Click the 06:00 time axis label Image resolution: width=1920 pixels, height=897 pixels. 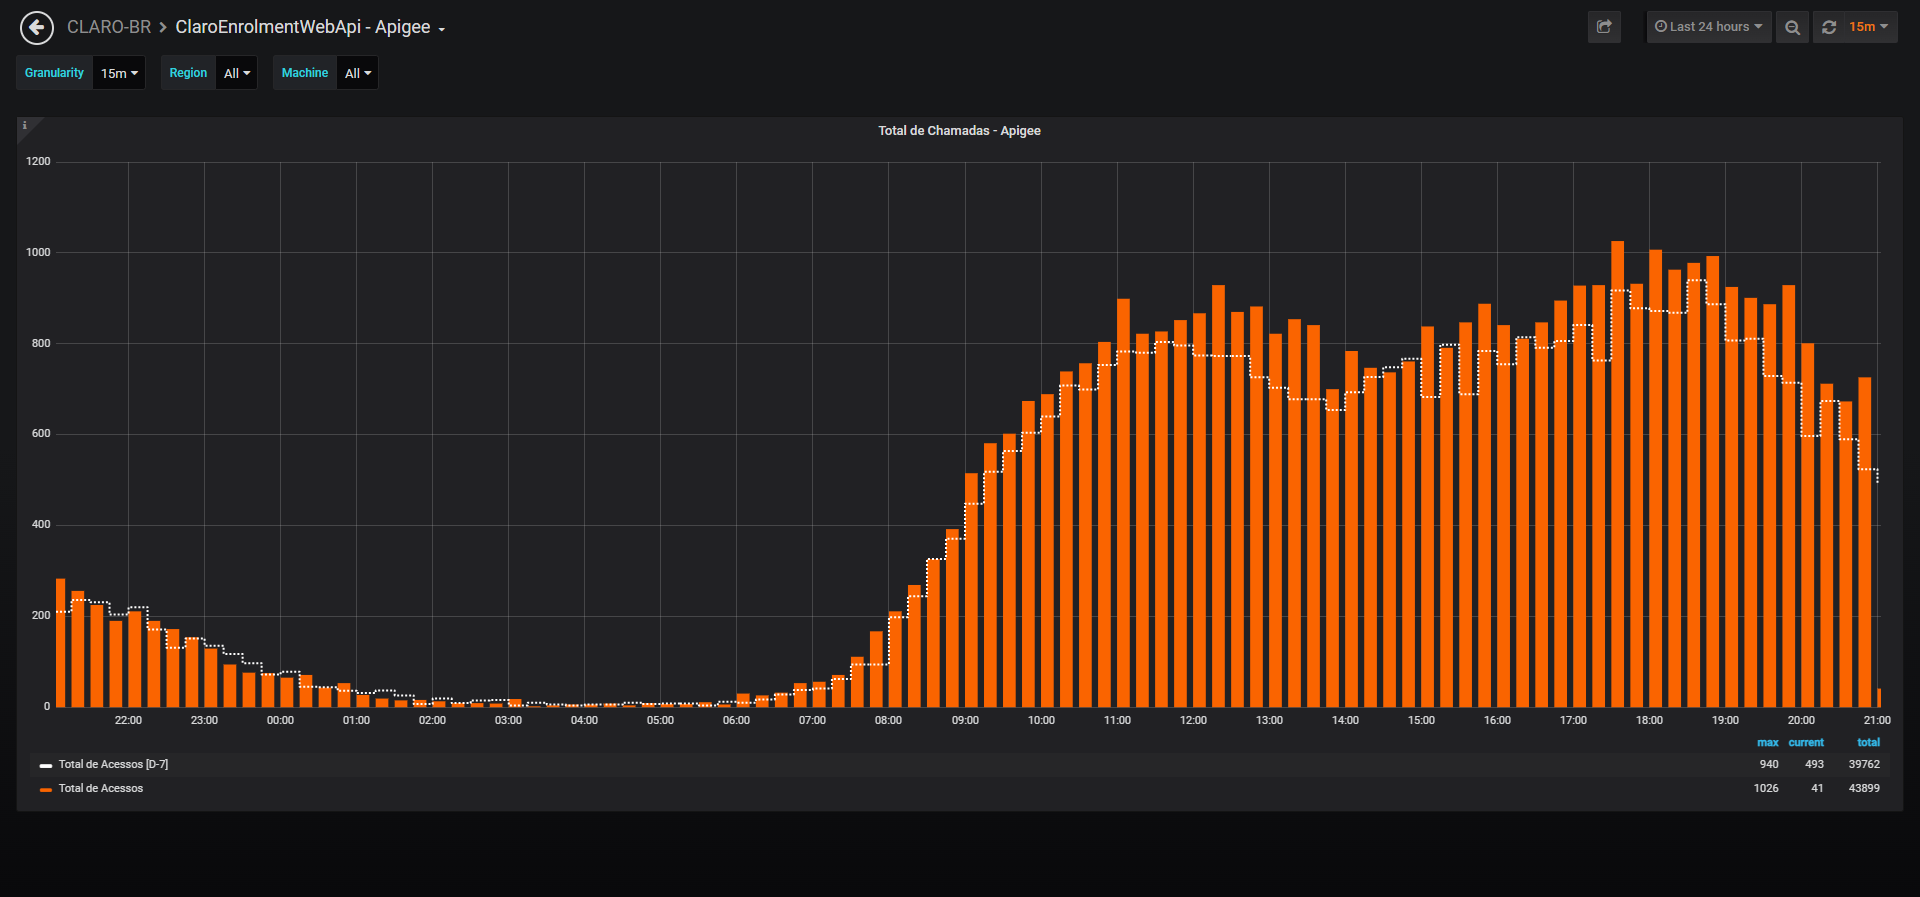tap(736, 720)
